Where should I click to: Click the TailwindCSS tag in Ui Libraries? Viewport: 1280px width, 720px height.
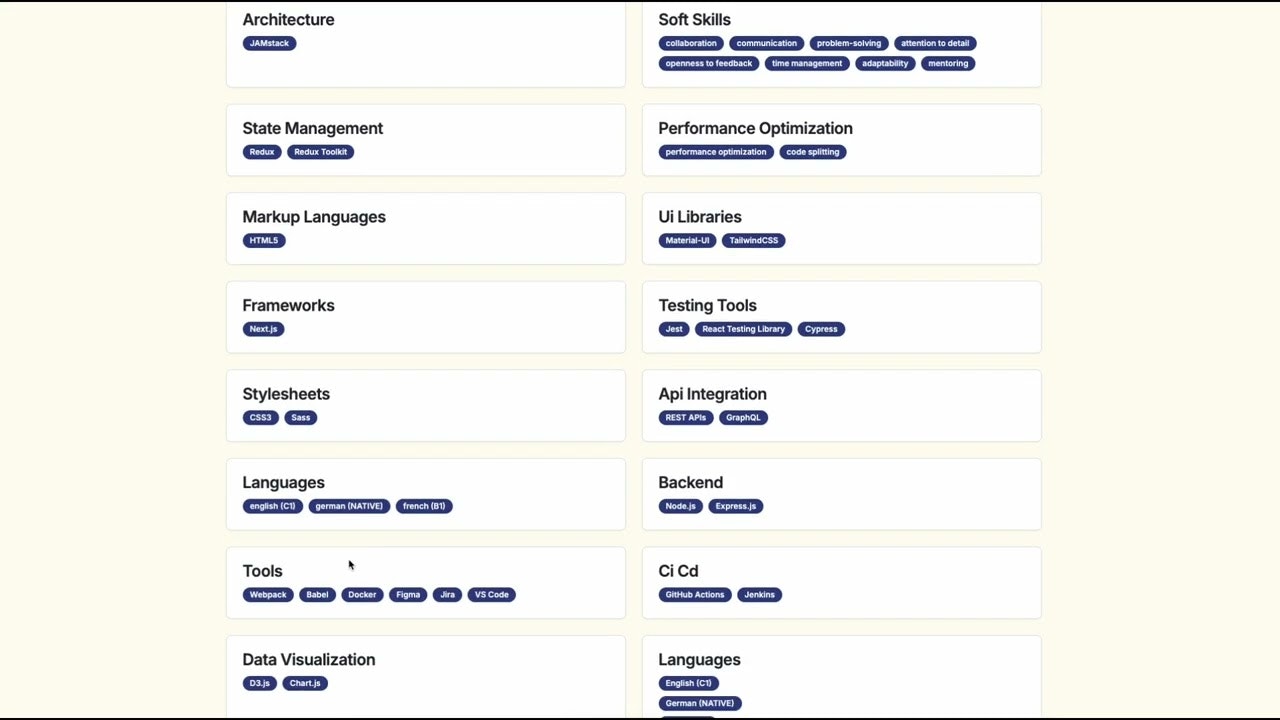(754, 240)
